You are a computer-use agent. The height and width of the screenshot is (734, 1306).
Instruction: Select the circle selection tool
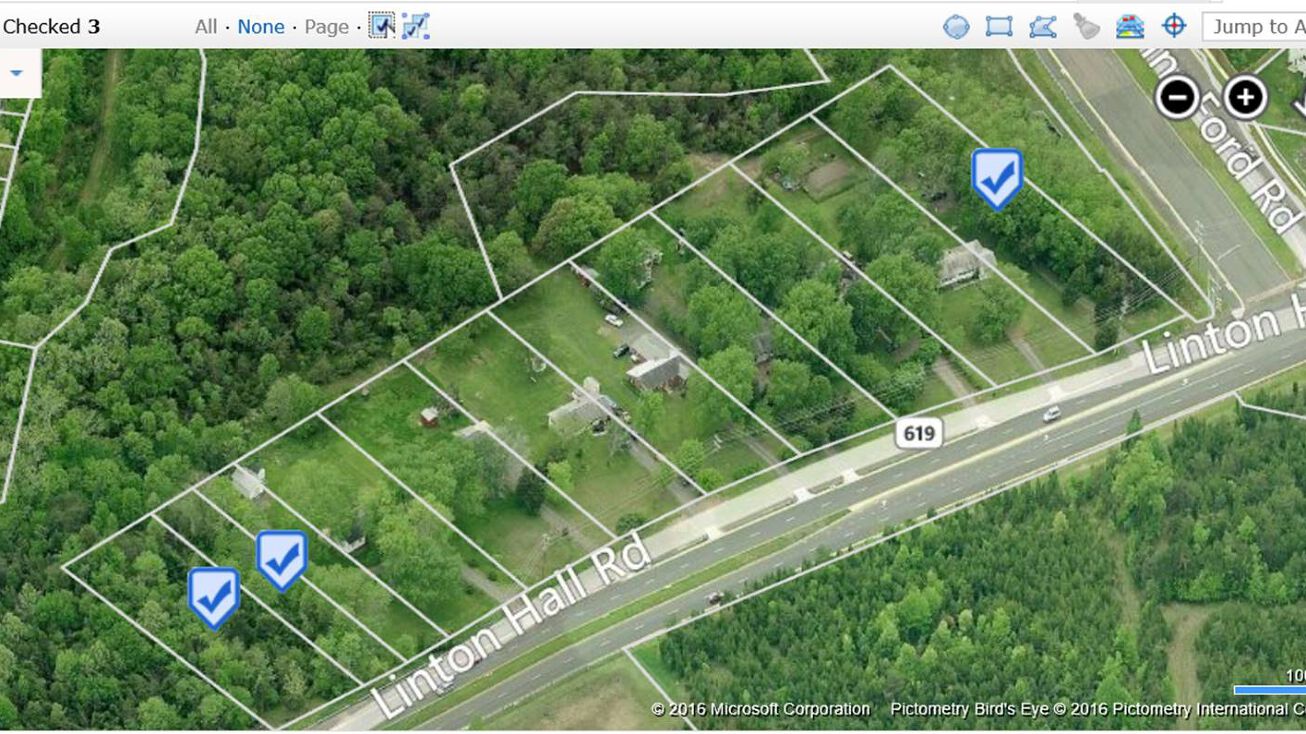956,27
